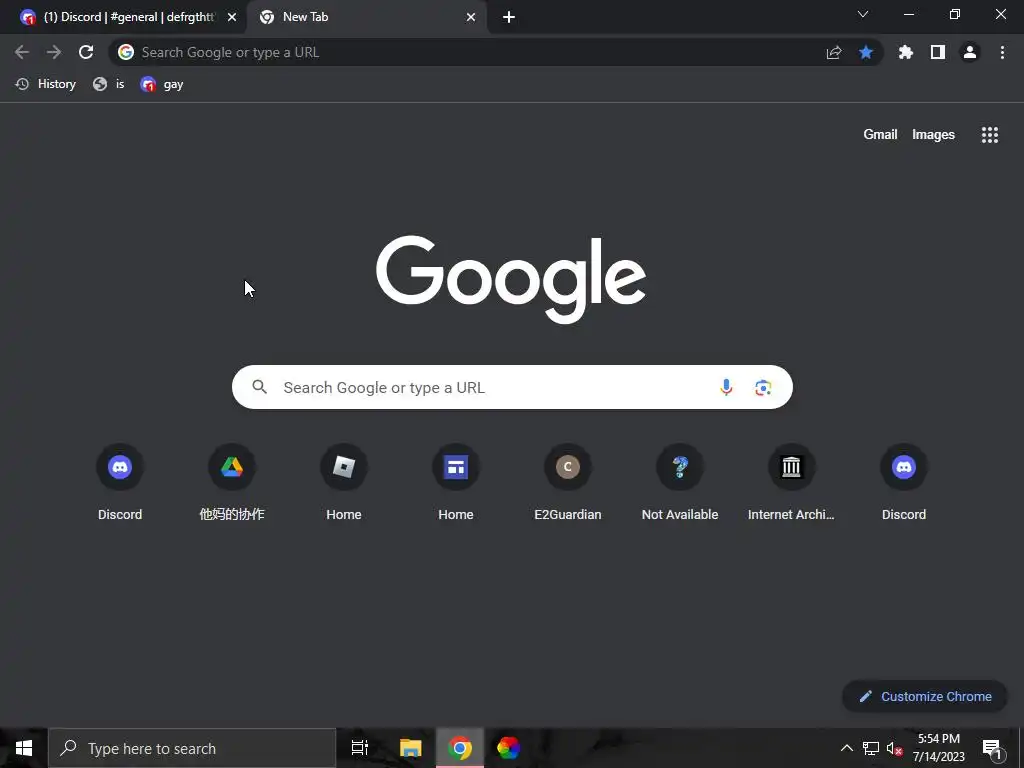Open the Roblox Home shortcut
This screenshot has height=768, width=1024.
(344, 483)
